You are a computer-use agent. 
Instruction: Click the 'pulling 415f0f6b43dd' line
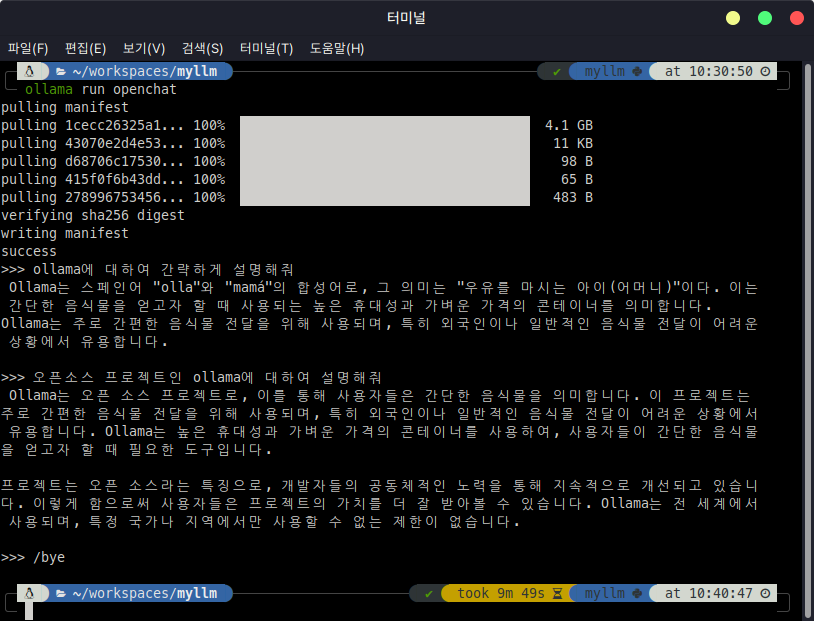113,179
